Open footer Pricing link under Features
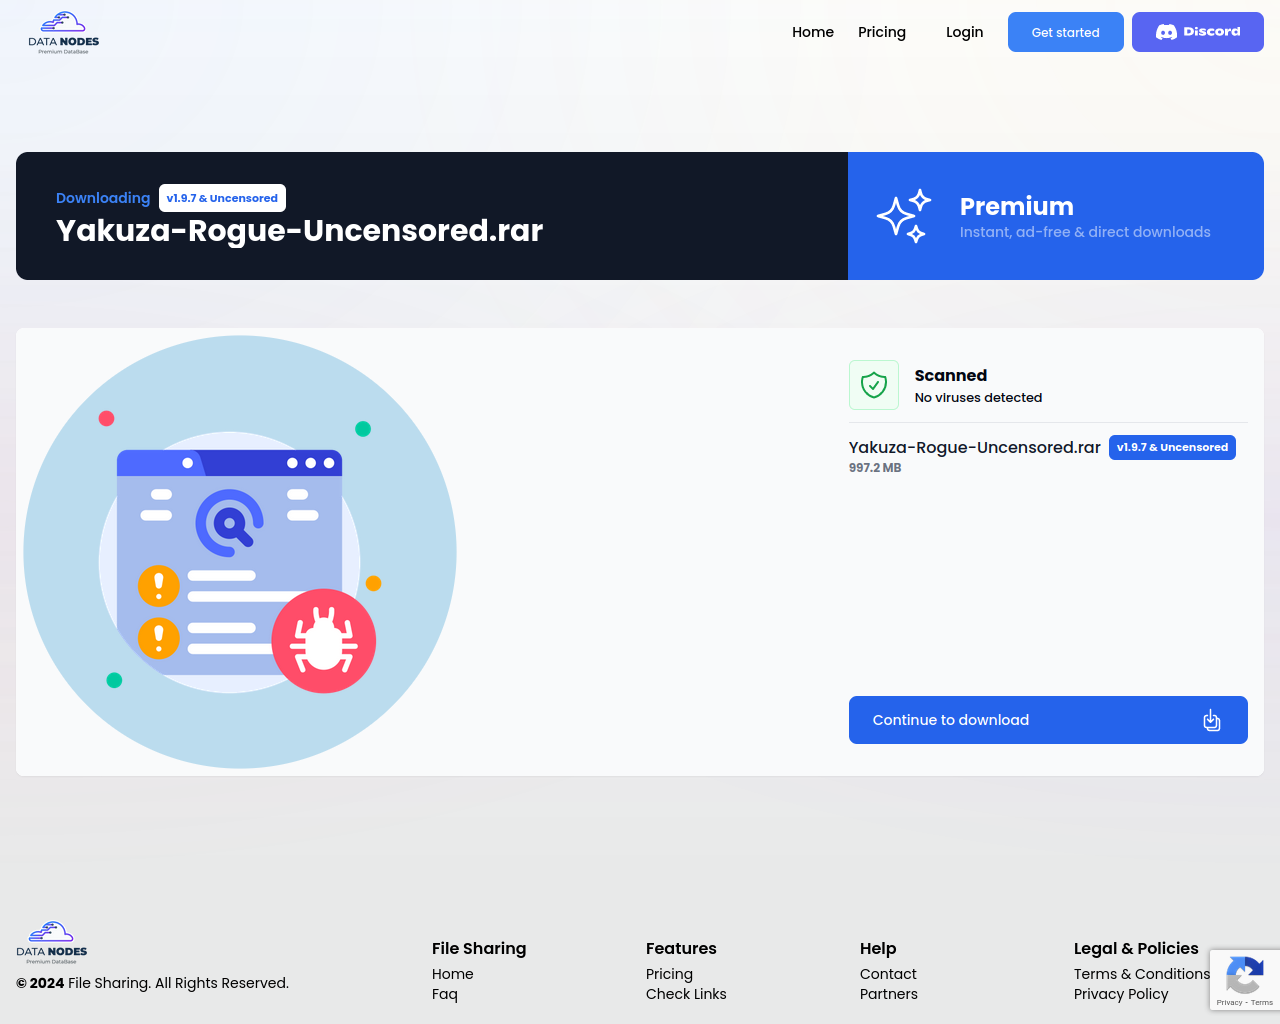 coord(669,974)
